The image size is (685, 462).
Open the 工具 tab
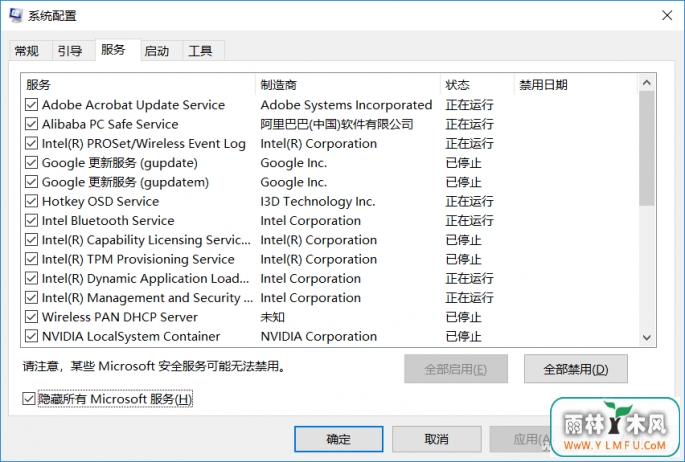click(x=200, y=51)
